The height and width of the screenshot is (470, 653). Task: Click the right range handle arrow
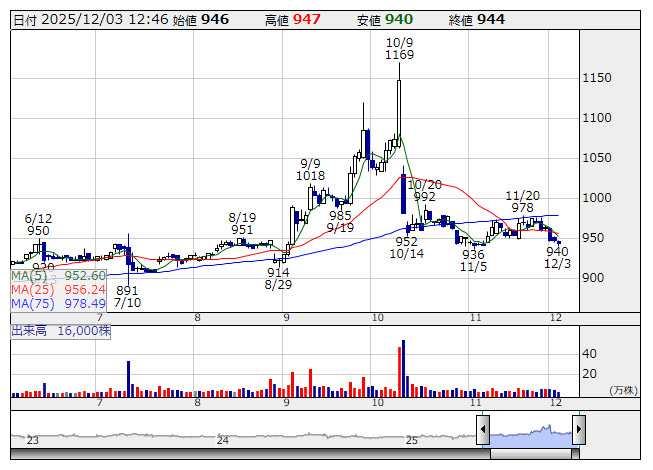tap(578, 430)
